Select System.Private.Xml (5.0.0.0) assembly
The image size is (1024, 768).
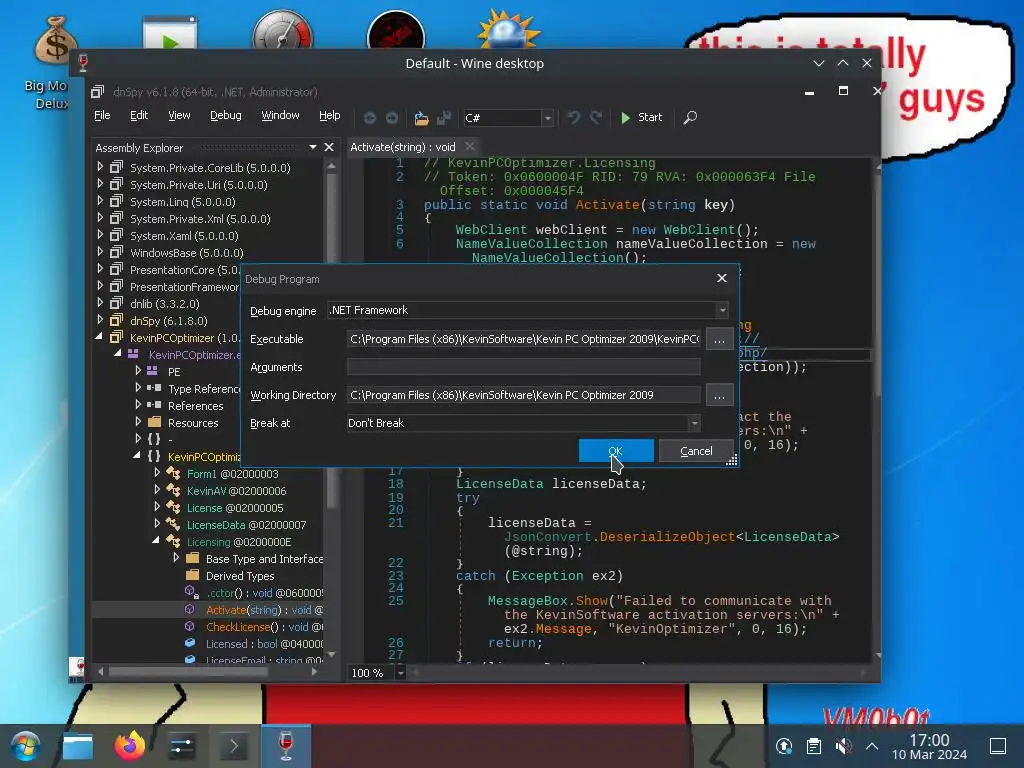pyautogui.click(x=200, y=219)
